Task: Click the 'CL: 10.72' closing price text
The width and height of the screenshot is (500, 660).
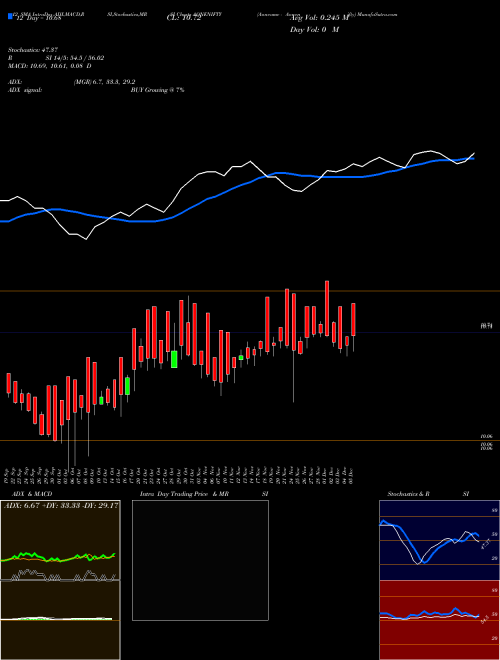Action: tap(184, 19)
